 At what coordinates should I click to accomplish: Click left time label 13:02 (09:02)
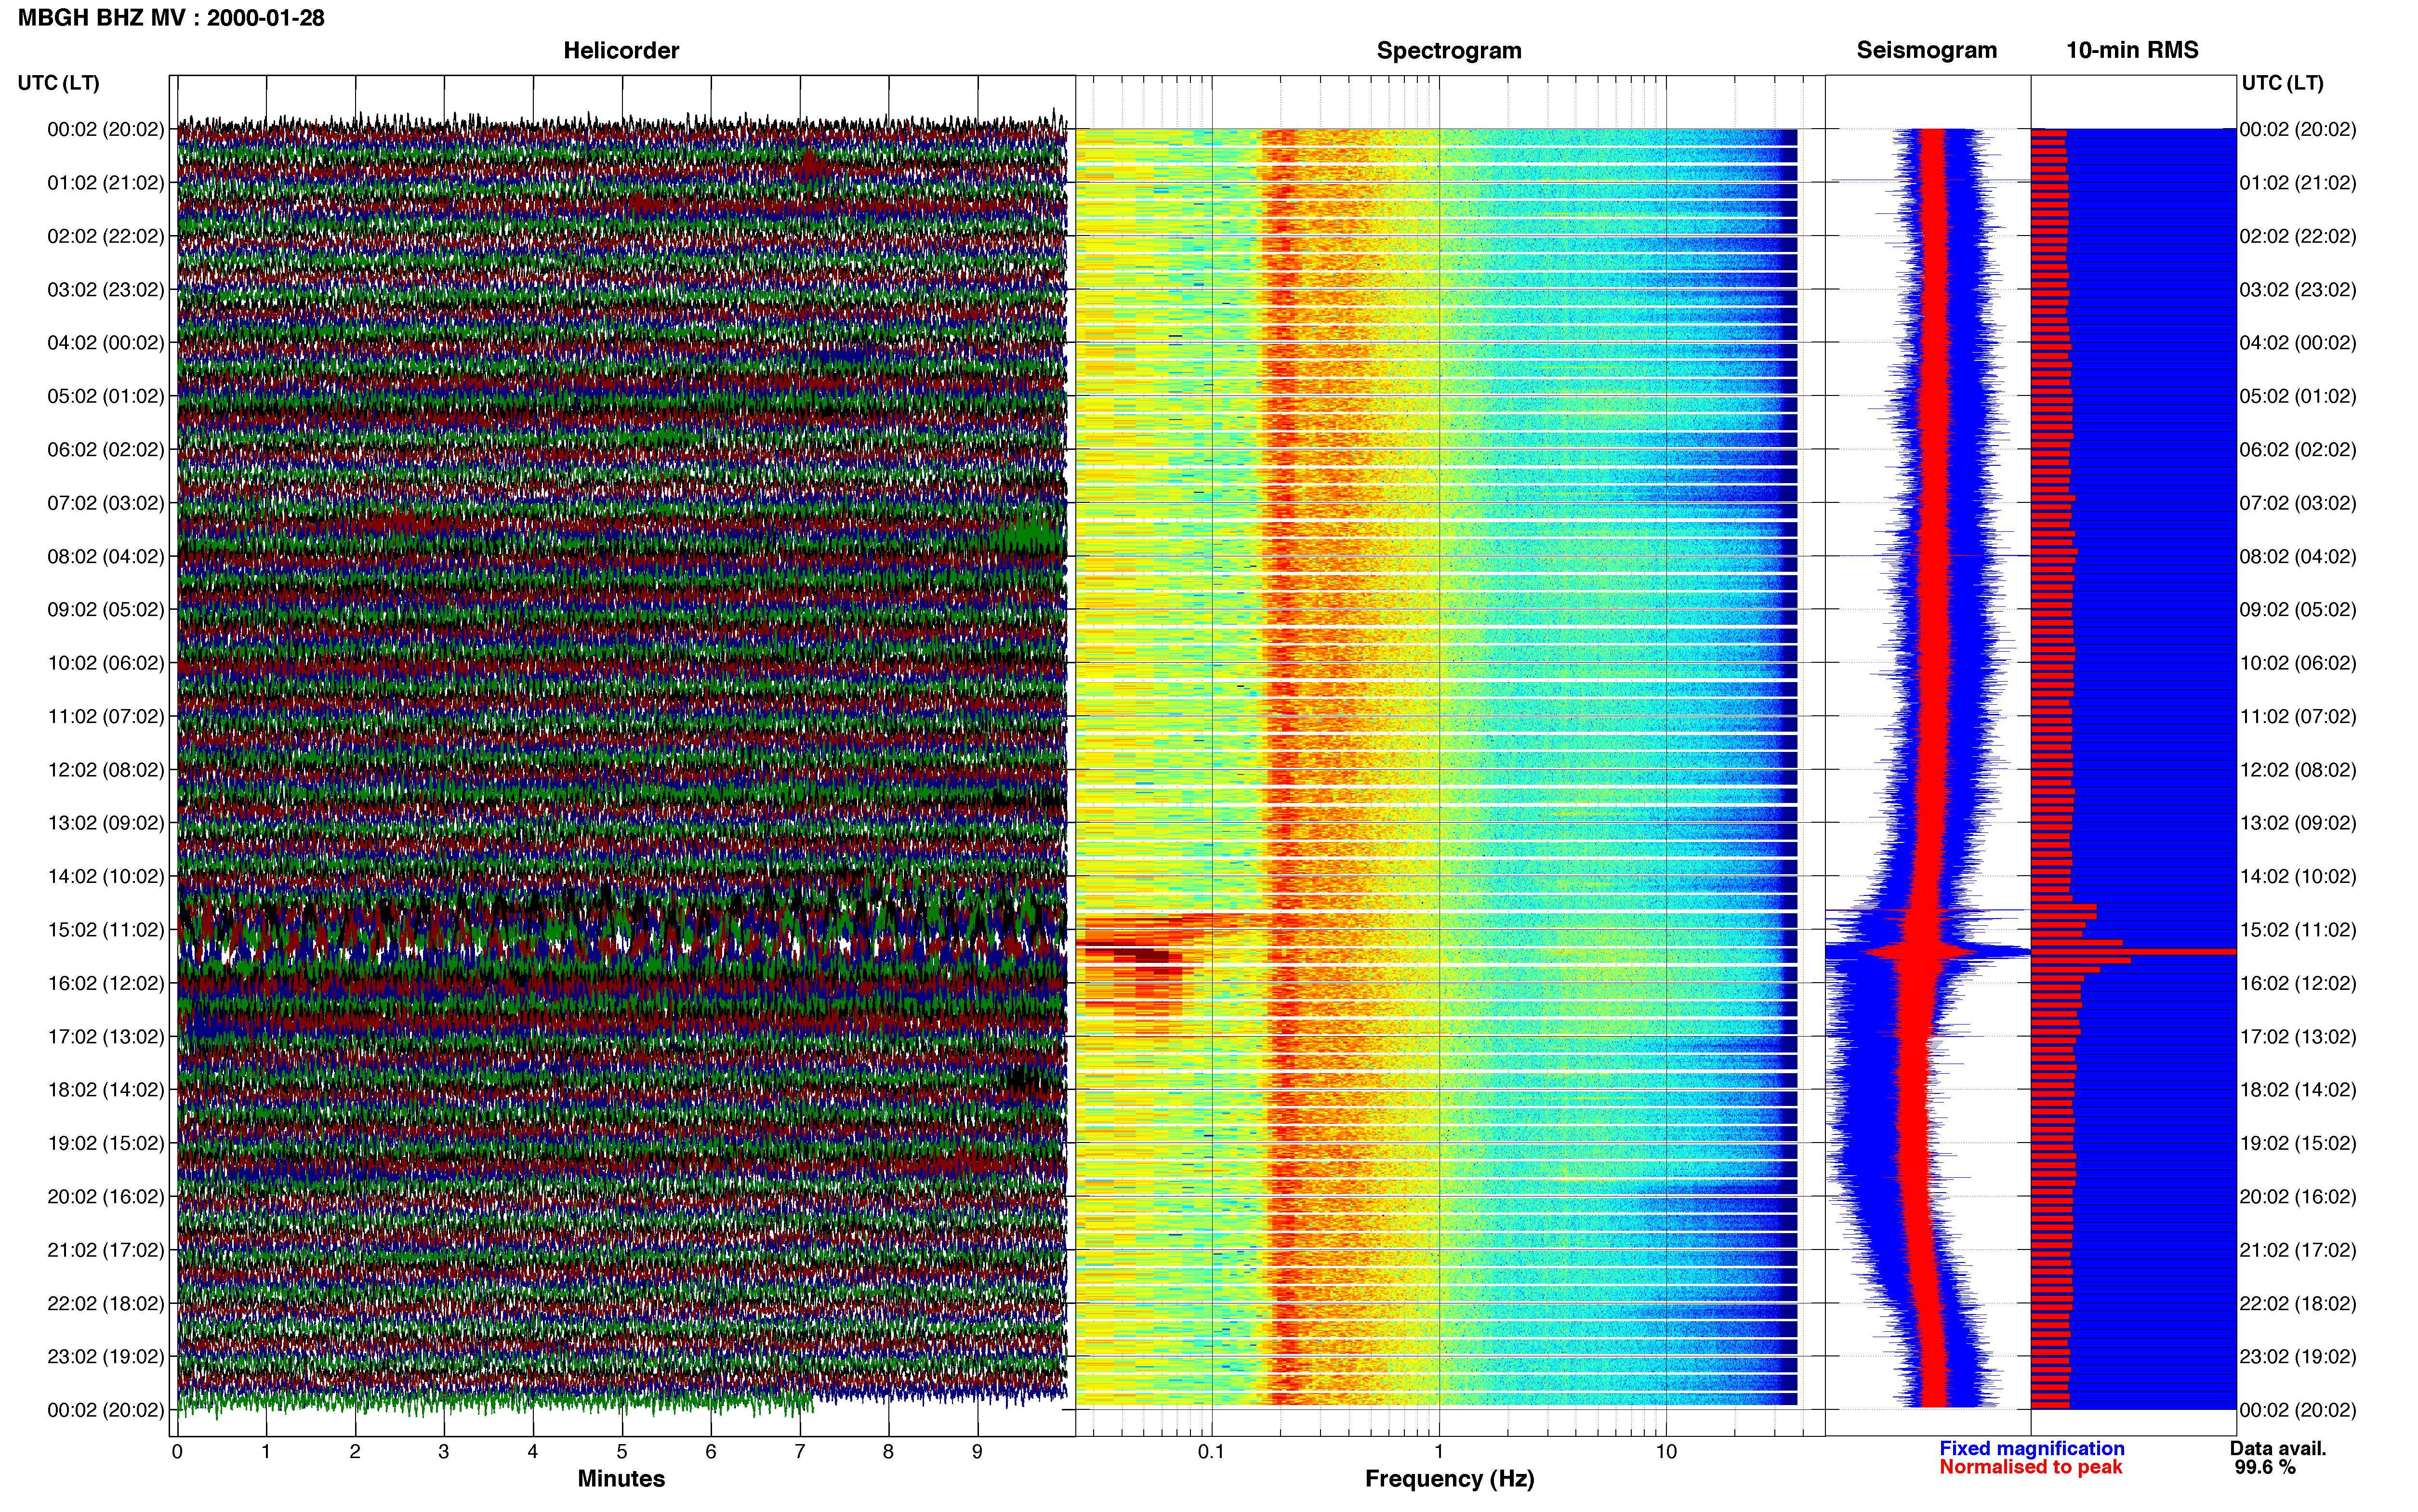106,823
